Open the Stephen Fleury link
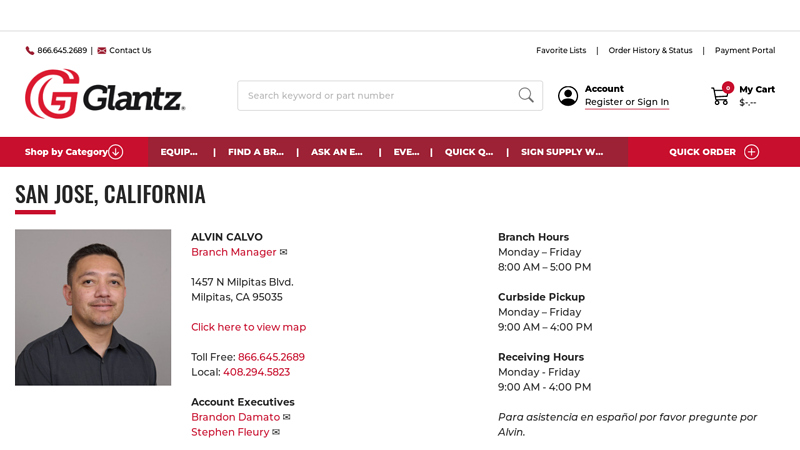Image resolution: width=800 pixels, height=450 pixels. click(230, 432)
